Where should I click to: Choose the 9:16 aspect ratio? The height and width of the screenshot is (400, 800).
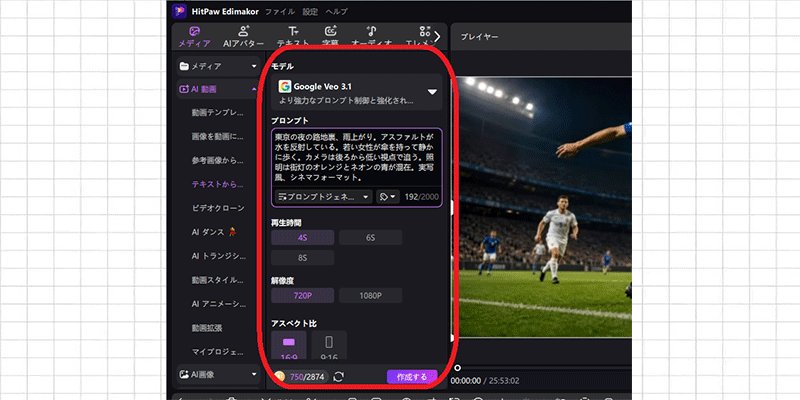[x=329, y=345]
